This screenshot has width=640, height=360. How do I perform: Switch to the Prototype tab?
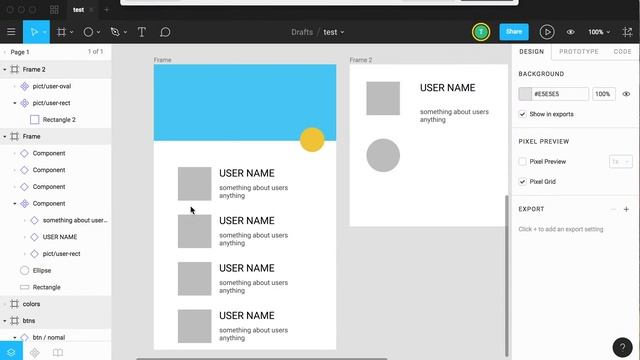(x=579, y=51)
